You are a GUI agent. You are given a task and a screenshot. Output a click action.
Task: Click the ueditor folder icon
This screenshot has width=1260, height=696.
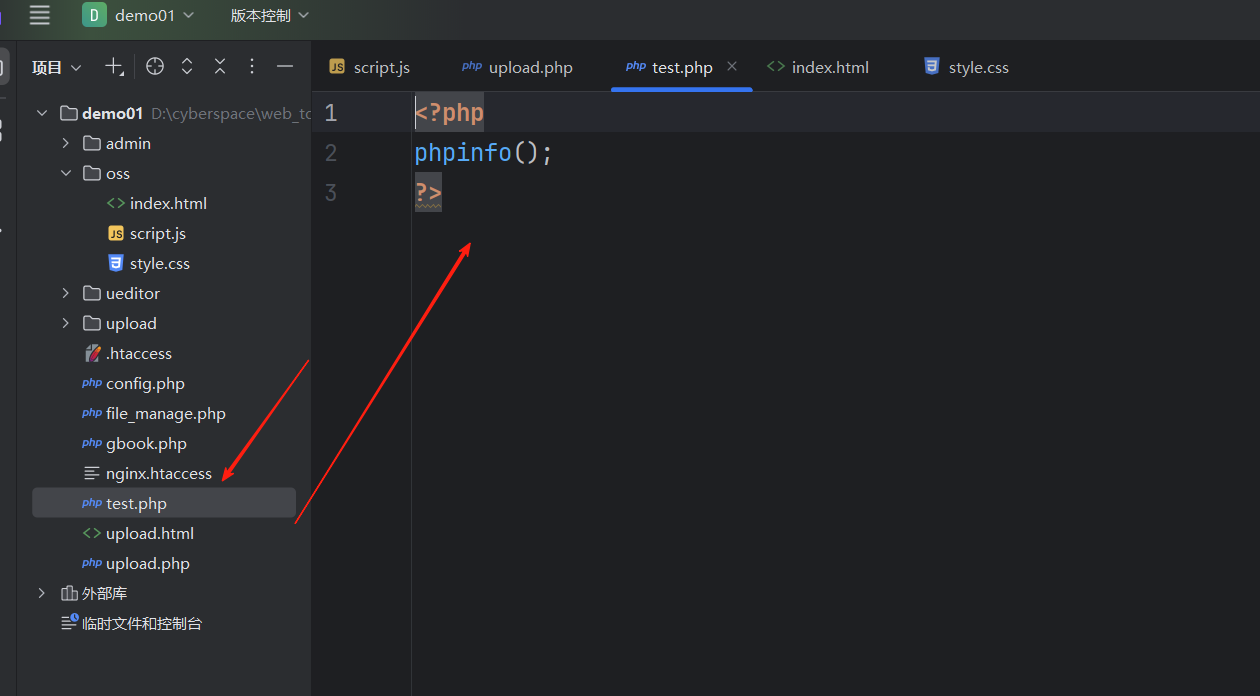click(x=92, y=293)
